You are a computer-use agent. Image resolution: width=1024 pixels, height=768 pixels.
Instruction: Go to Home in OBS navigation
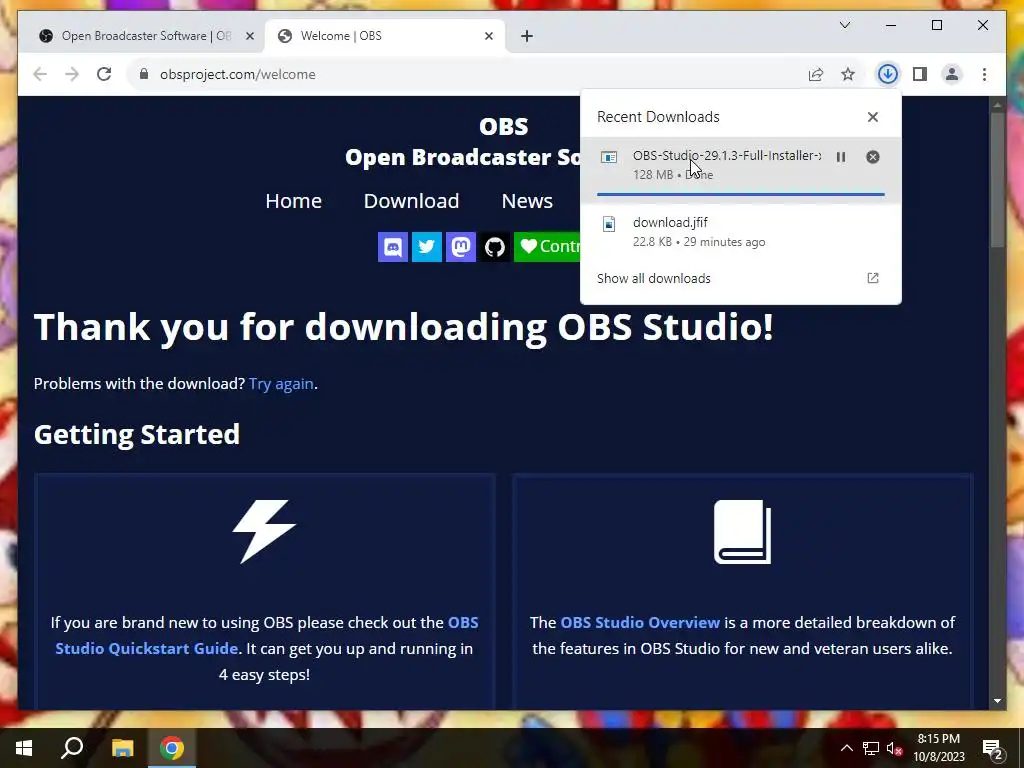(293, 200)
